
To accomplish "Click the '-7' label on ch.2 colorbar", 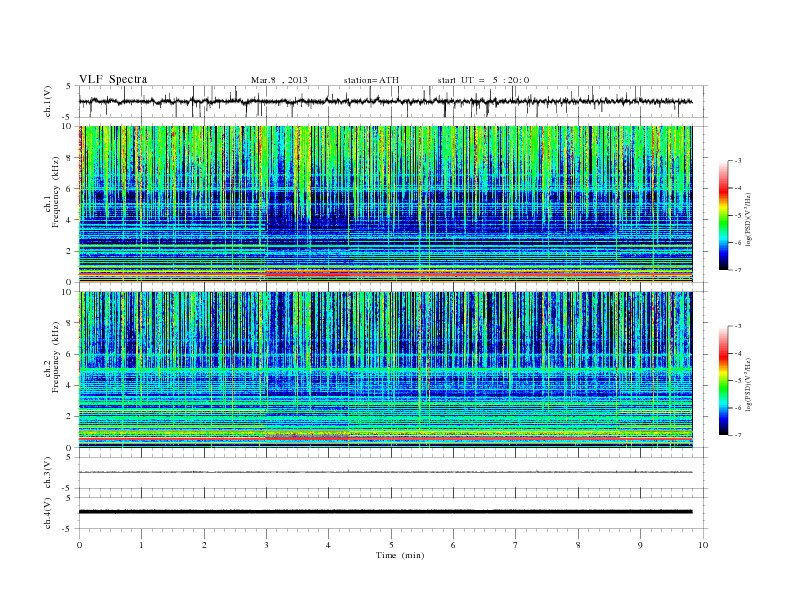I will (737, 435).
